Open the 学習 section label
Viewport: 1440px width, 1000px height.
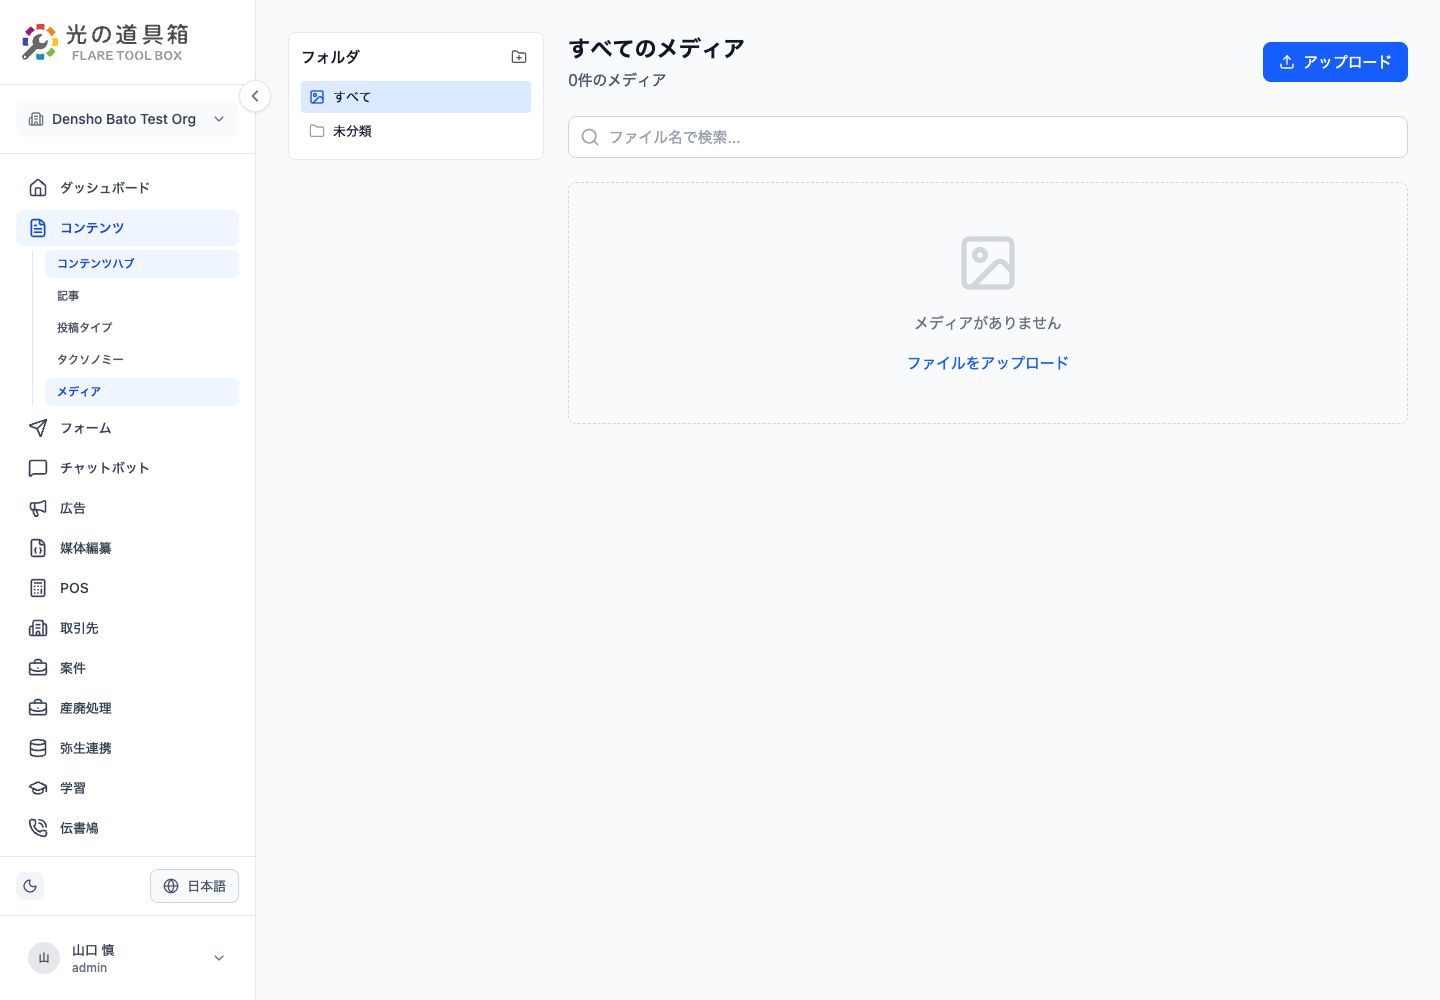click(73, 788)
